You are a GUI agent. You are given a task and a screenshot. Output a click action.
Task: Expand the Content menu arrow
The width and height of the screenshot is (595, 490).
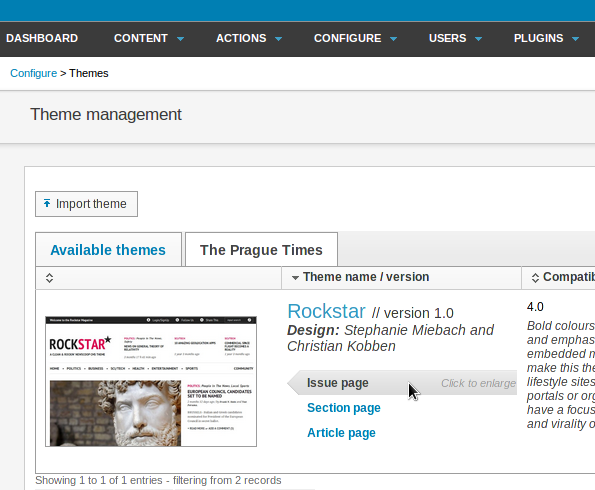click(181, 39)
